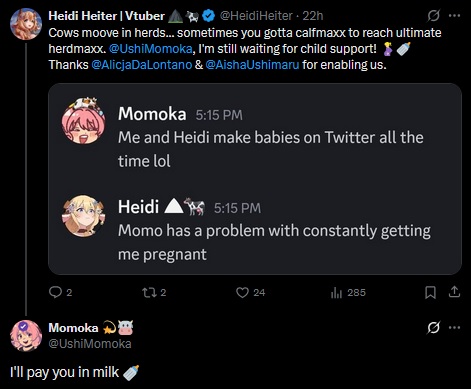
Task: Open @HeidiHeiter handle link
Action: click(x=256, y=16)
